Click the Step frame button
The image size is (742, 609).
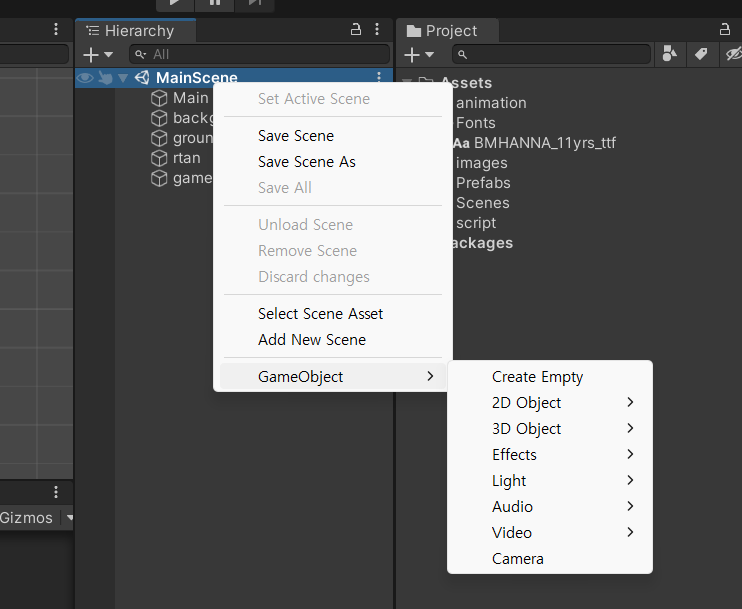tap(255, 3)
